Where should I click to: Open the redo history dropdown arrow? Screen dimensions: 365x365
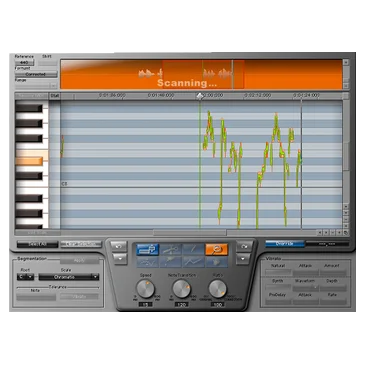click(x=243, y=258)
